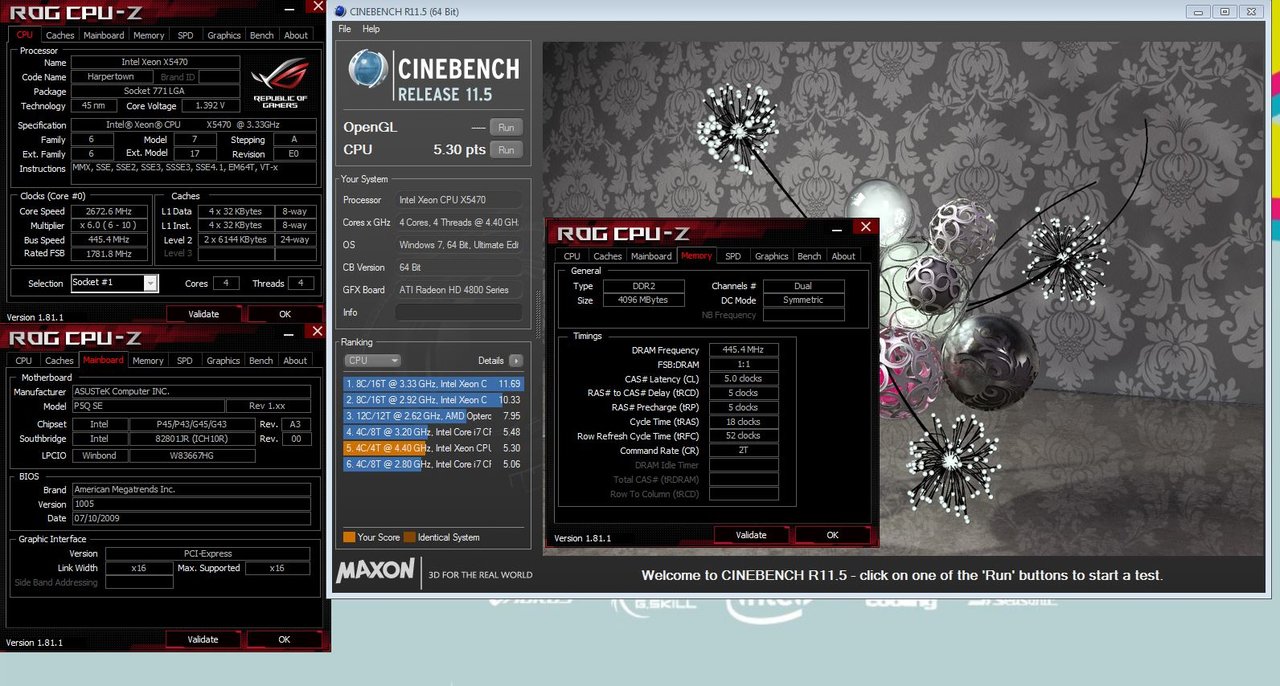Open SPD tab in Processor CPU-Z window

pyautogui.click(x=185, y=35)
